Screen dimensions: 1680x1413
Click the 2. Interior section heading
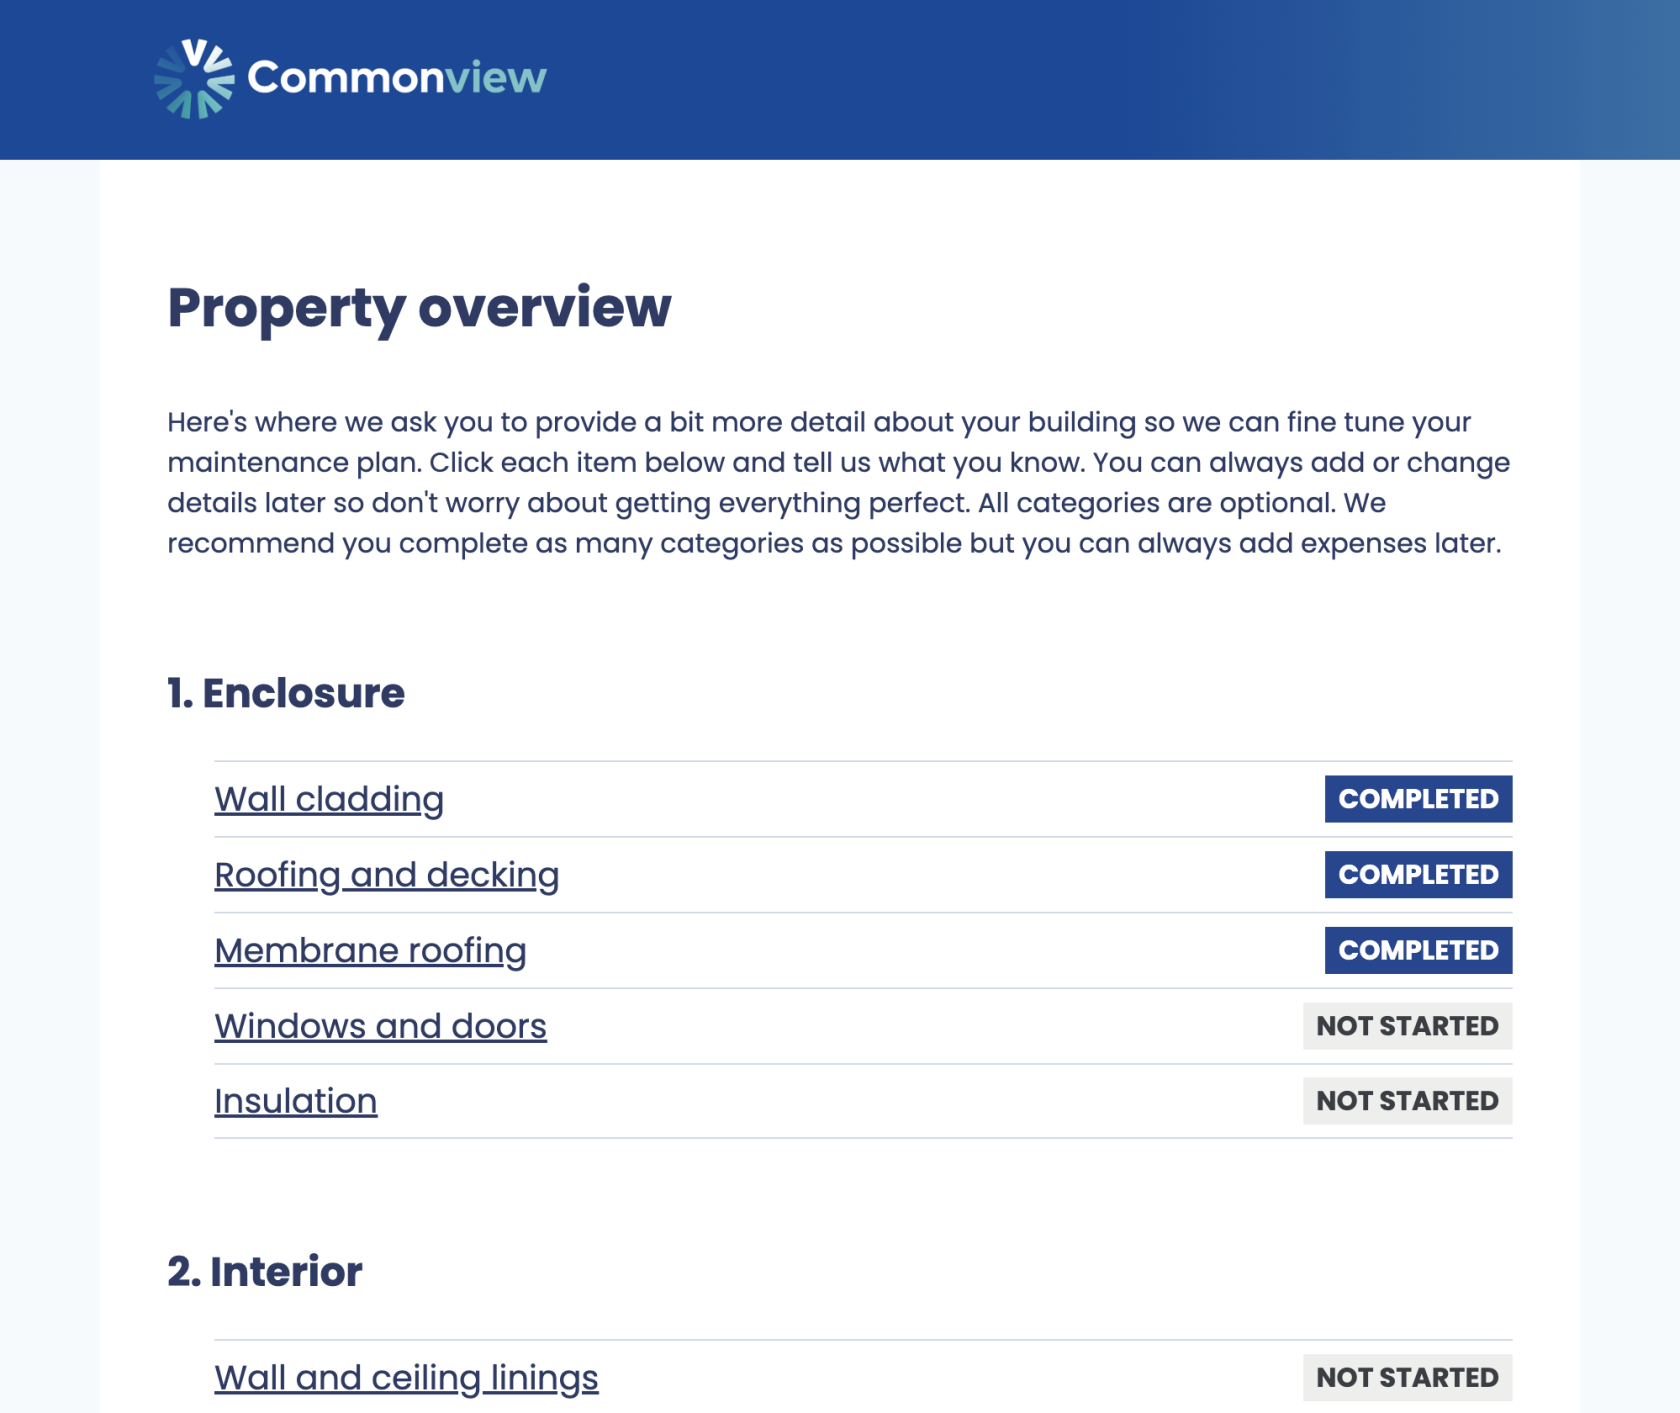pyautogui.click(x=264, y=1271)
